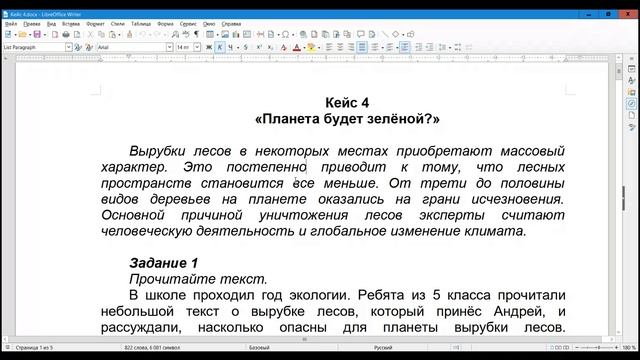Click the Insert Table icon

coord(210,35)
